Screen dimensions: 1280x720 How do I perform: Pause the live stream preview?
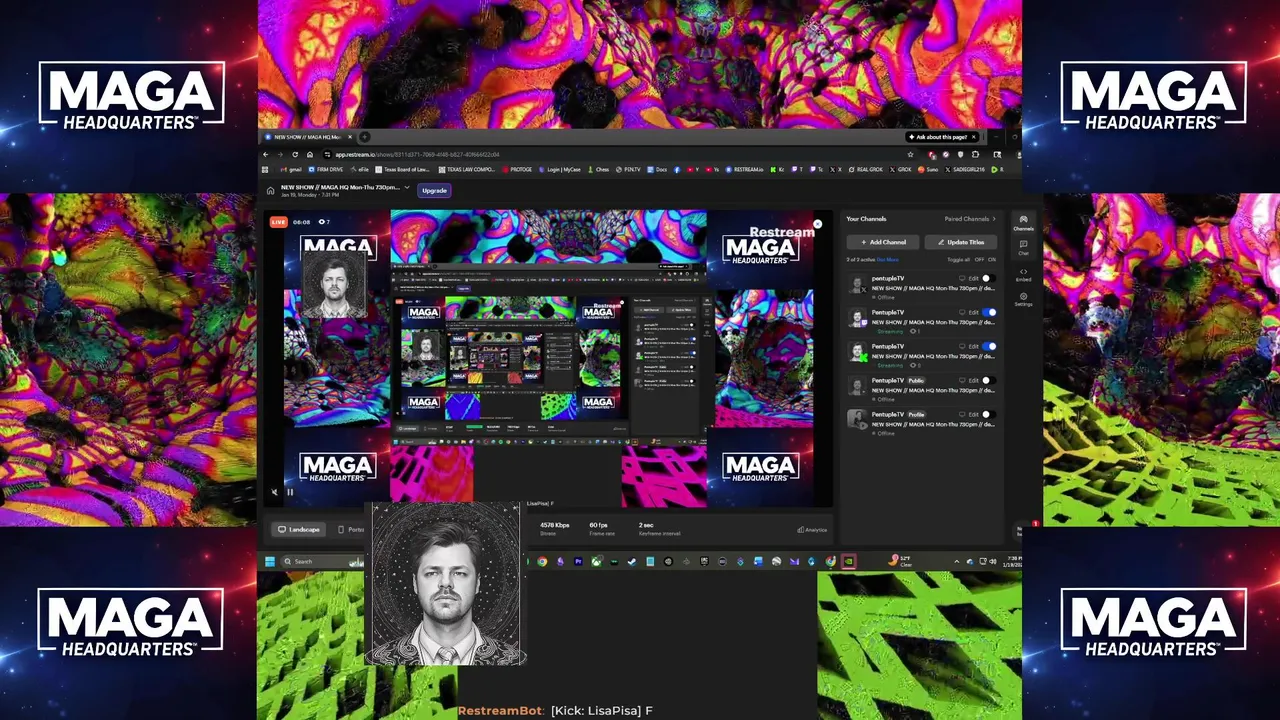click(290, 492)
